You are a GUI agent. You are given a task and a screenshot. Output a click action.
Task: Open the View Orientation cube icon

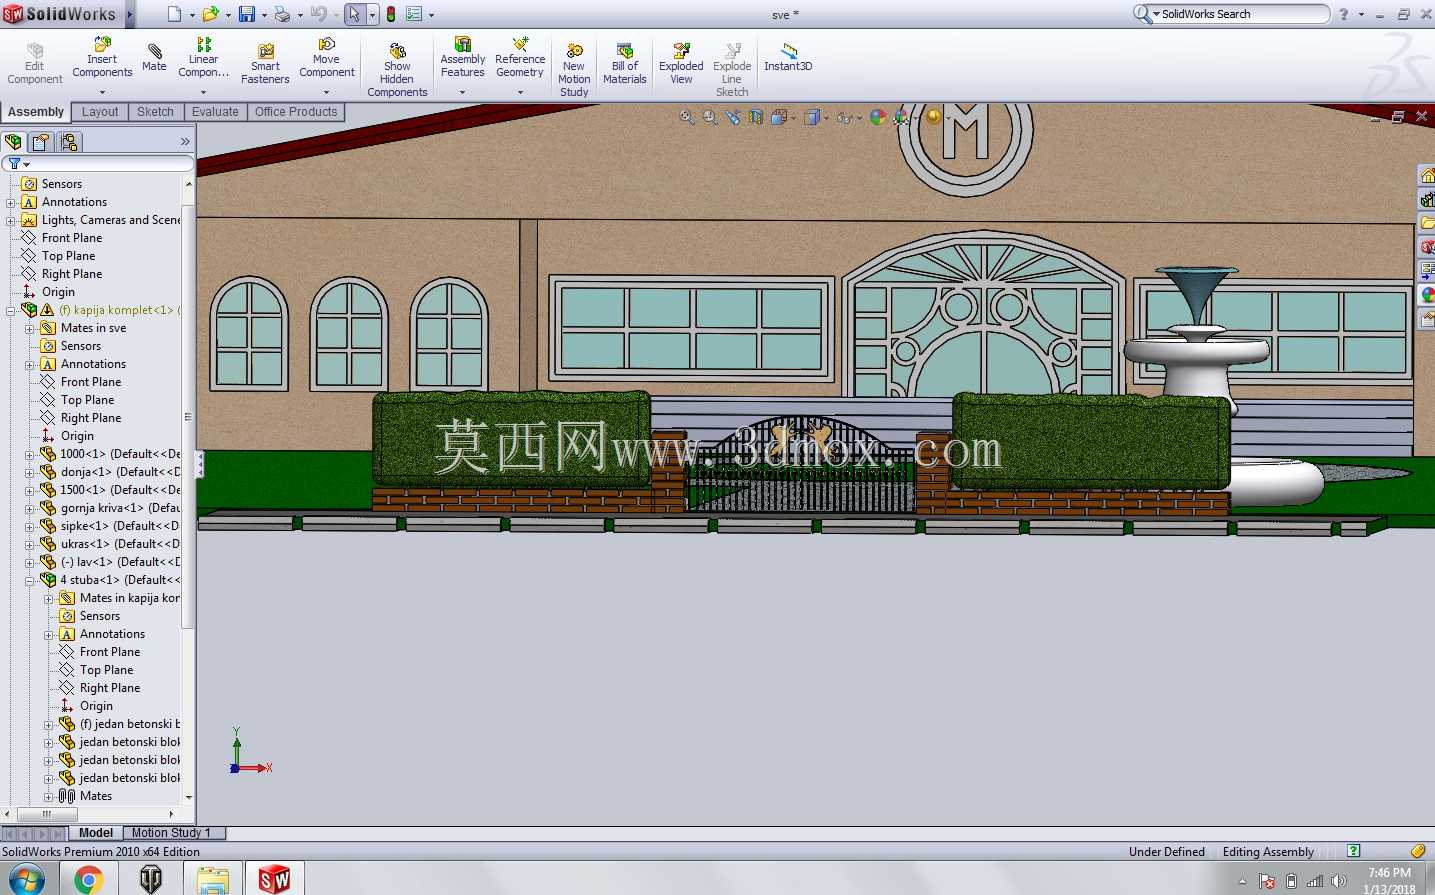[x=779, y=117]
